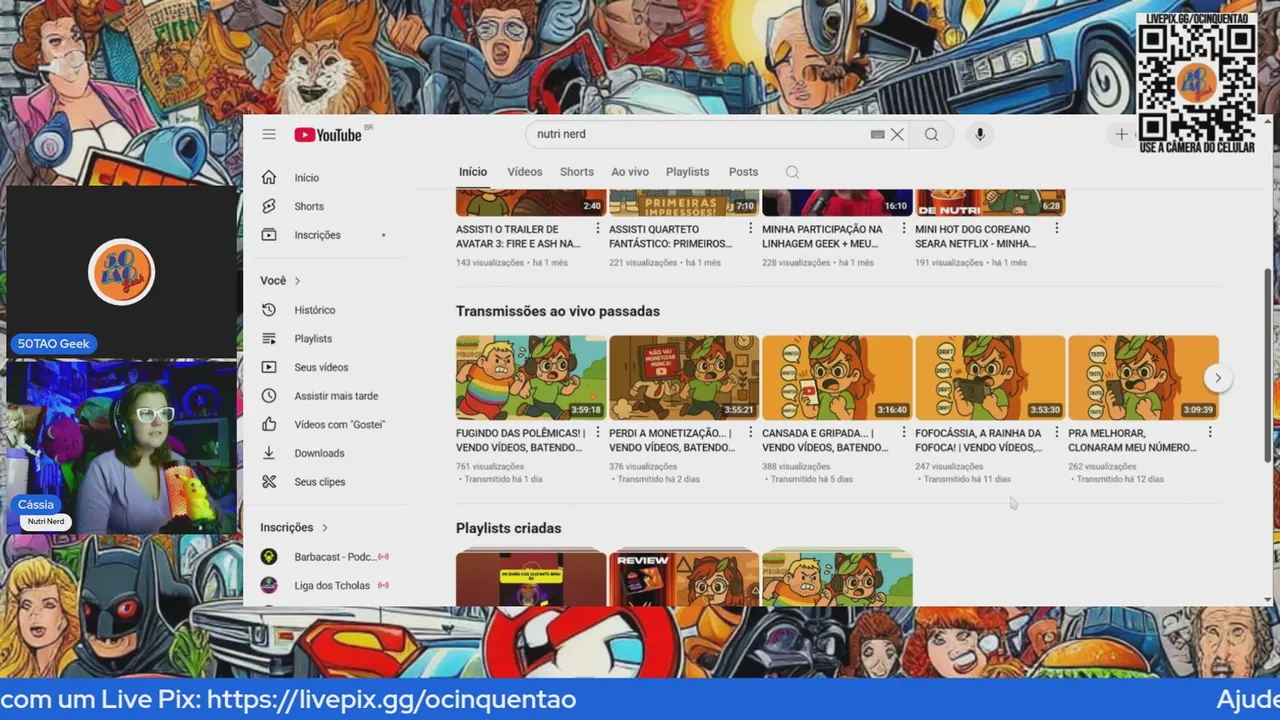This screenshot has width=1280, height=720.
Task: Click the channel search magnifier next to Posts
Action: pos(792,172)
